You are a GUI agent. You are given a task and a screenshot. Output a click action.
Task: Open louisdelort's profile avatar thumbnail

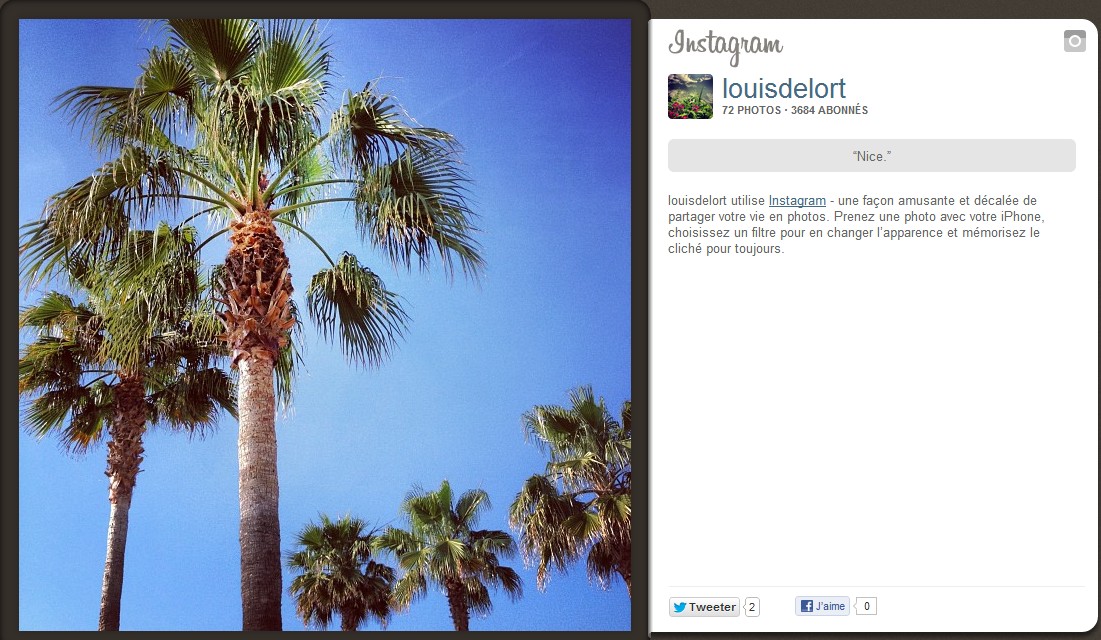pos(690,96)
